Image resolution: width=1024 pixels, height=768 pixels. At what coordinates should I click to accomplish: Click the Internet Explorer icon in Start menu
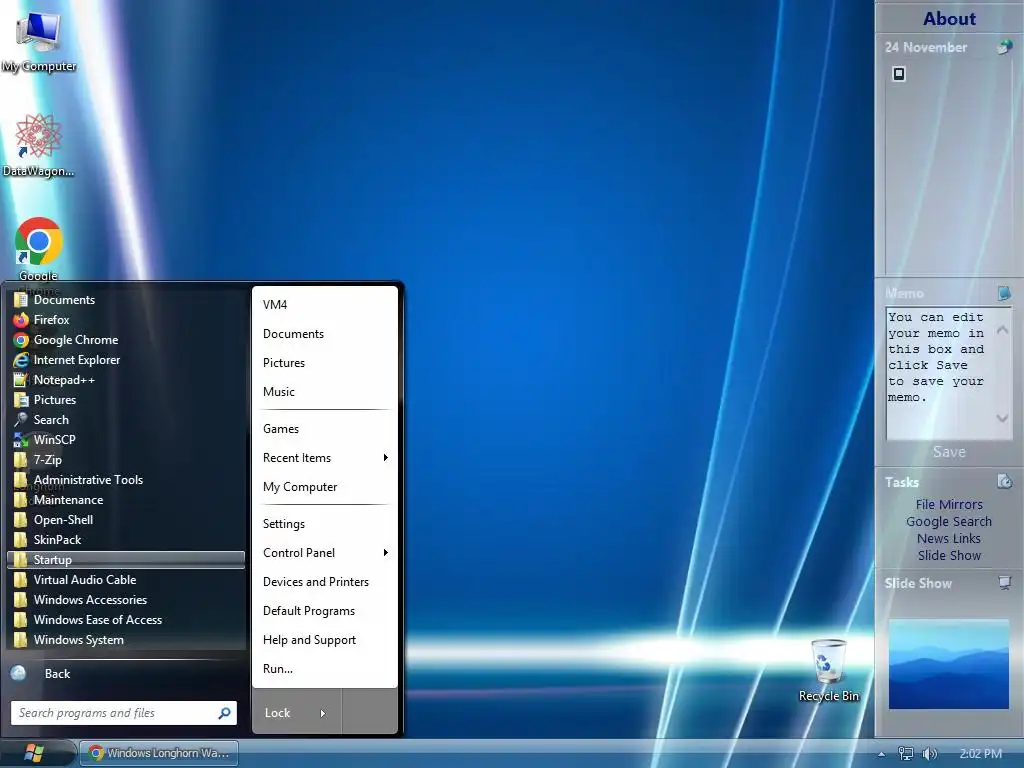tap(21, 360)
